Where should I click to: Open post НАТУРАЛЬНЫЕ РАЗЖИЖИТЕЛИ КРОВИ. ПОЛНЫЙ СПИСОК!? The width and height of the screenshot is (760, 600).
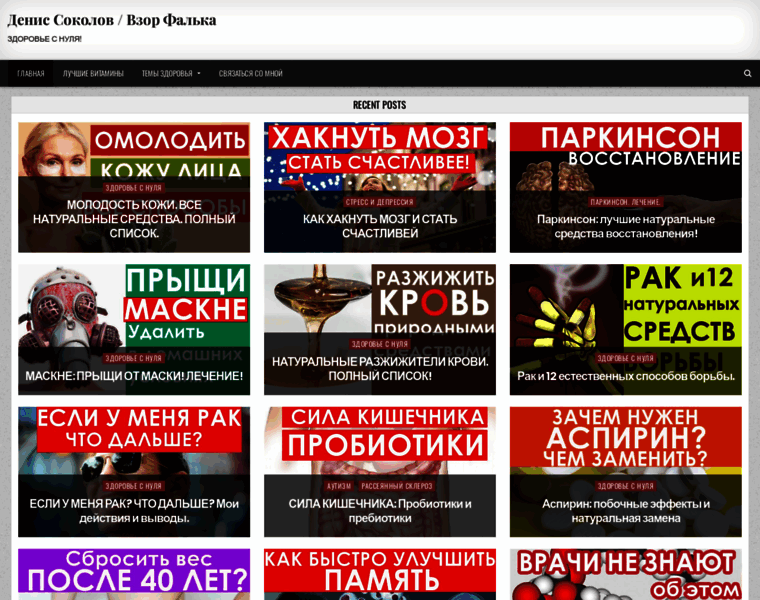[x=380, y=368]
